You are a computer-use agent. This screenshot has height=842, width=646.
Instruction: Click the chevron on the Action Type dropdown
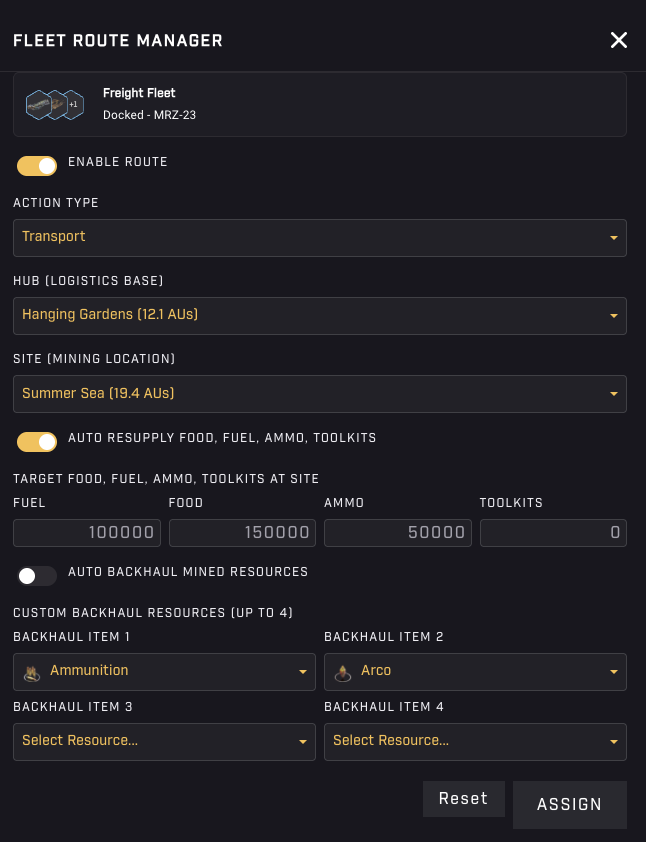click(613, 237)
